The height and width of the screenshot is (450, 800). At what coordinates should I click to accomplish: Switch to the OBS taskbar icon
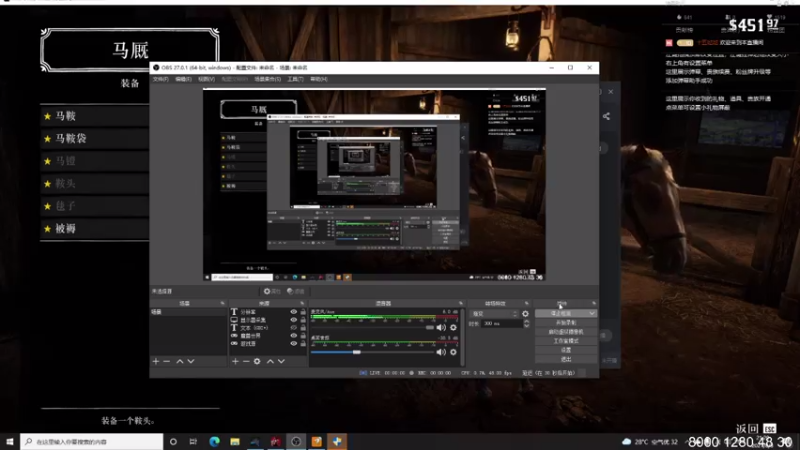296,441
